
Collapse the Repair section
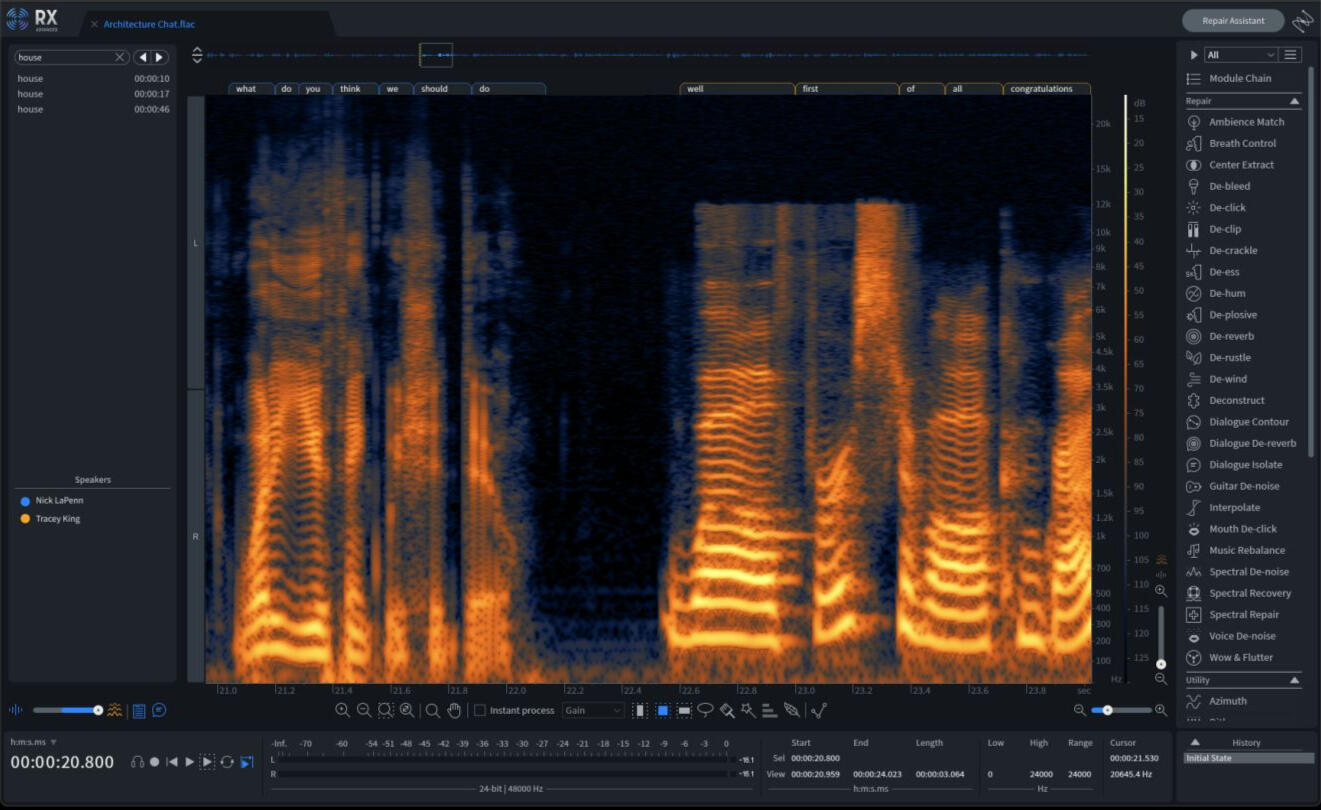1294,101
